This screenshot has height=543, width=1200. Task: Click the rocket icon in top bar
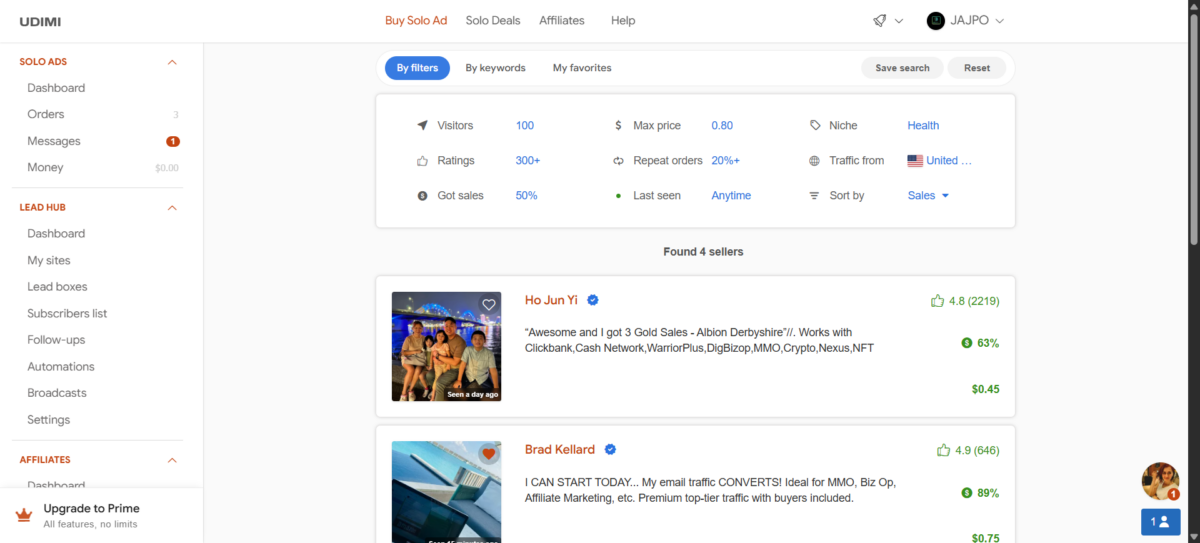880,20
